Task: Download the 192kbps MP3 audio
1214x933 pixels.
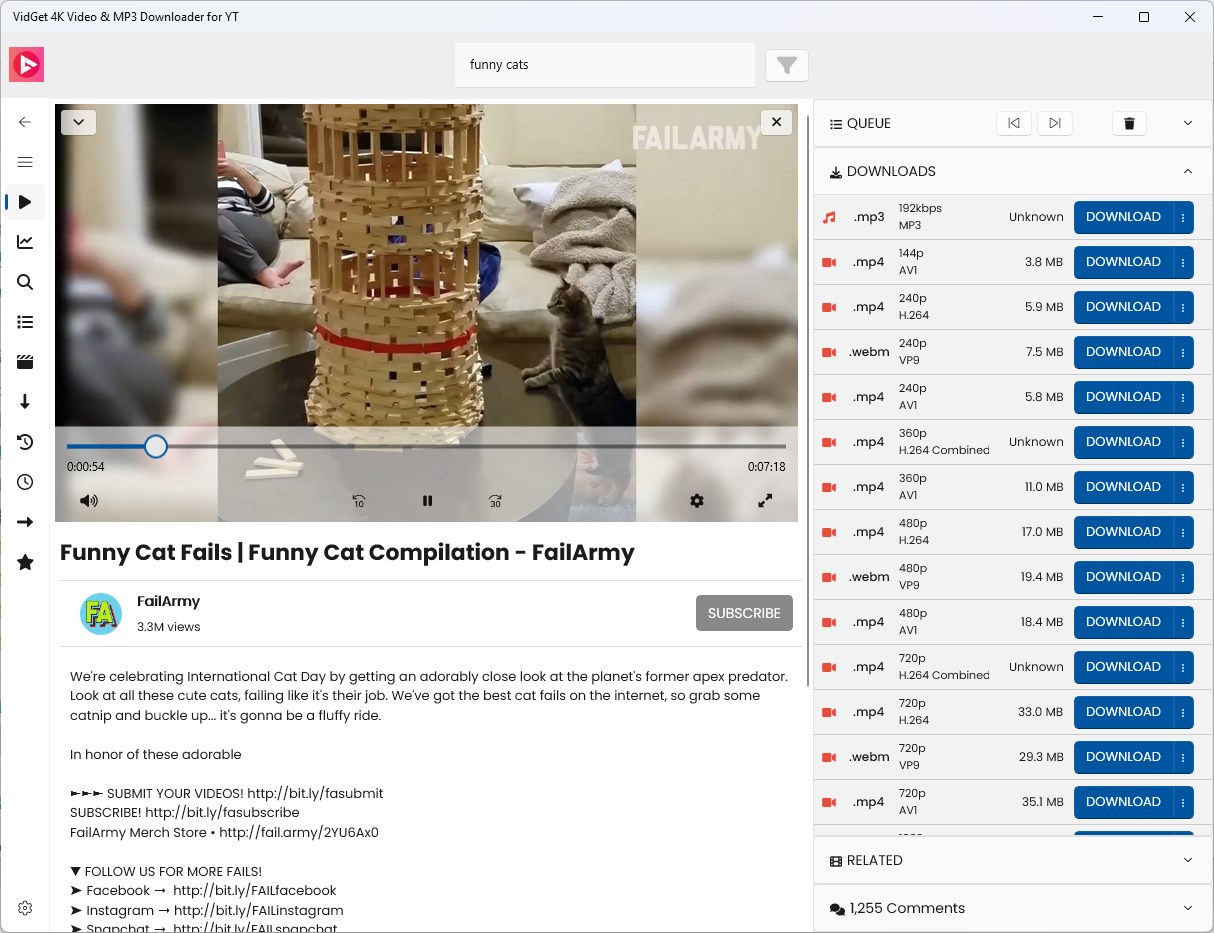Action: pos(1123,217)
